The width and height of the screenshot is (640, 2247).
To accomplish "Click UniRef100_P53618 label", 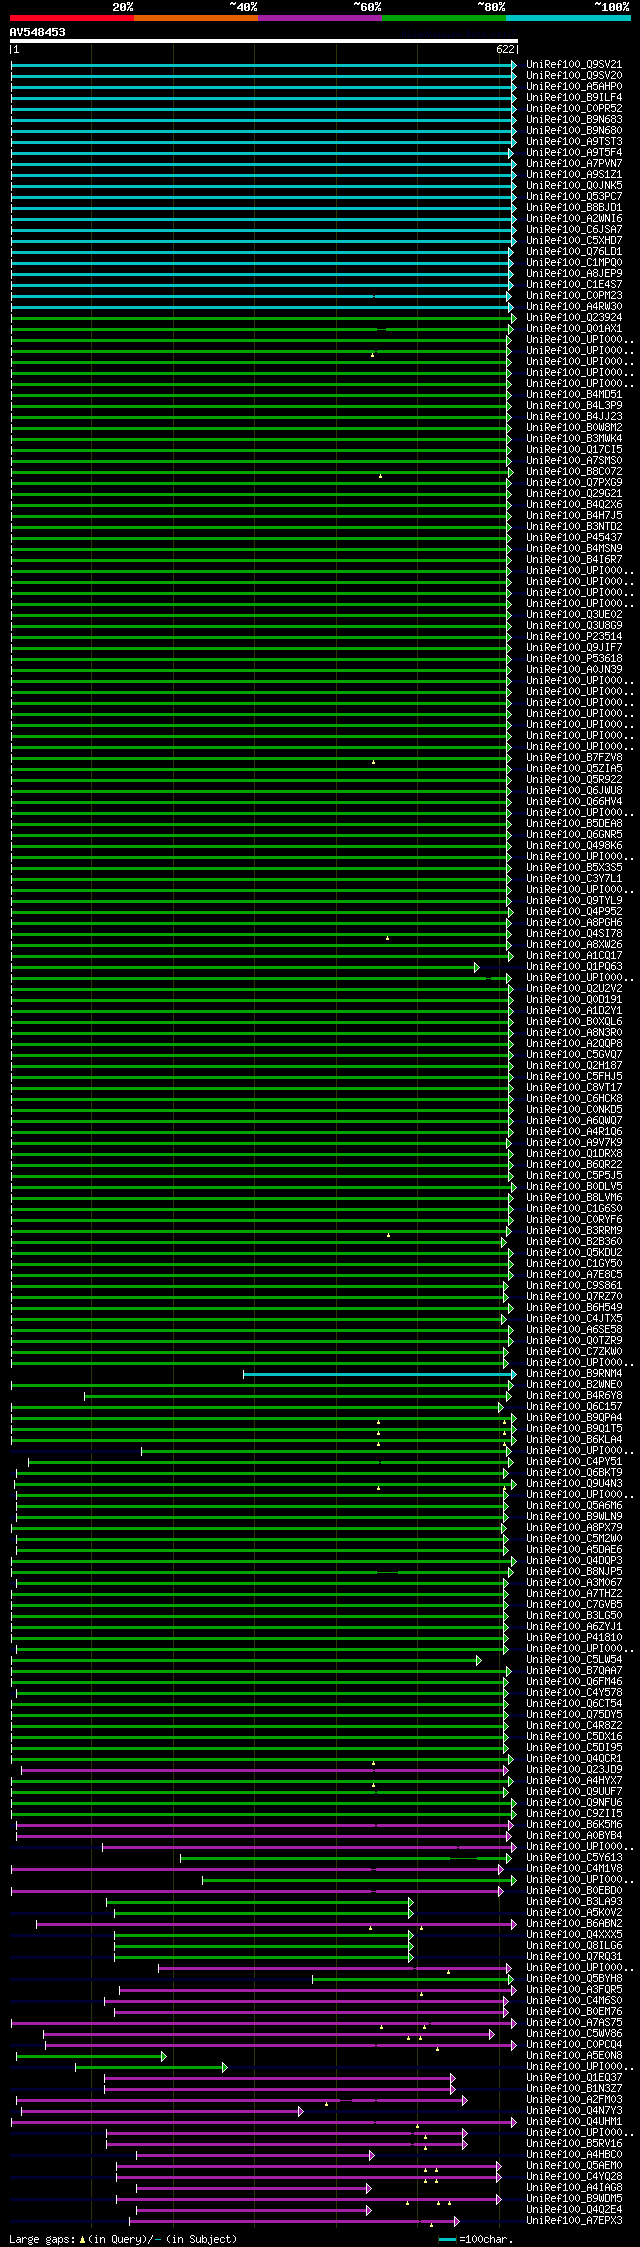I will (574, 659).
